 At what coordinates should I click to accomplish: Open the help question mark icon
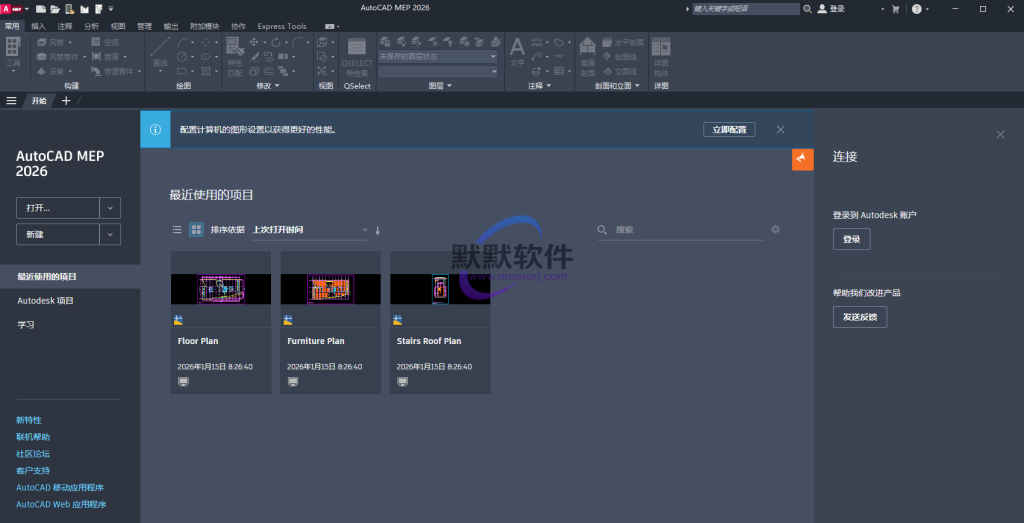click(916, 9)
